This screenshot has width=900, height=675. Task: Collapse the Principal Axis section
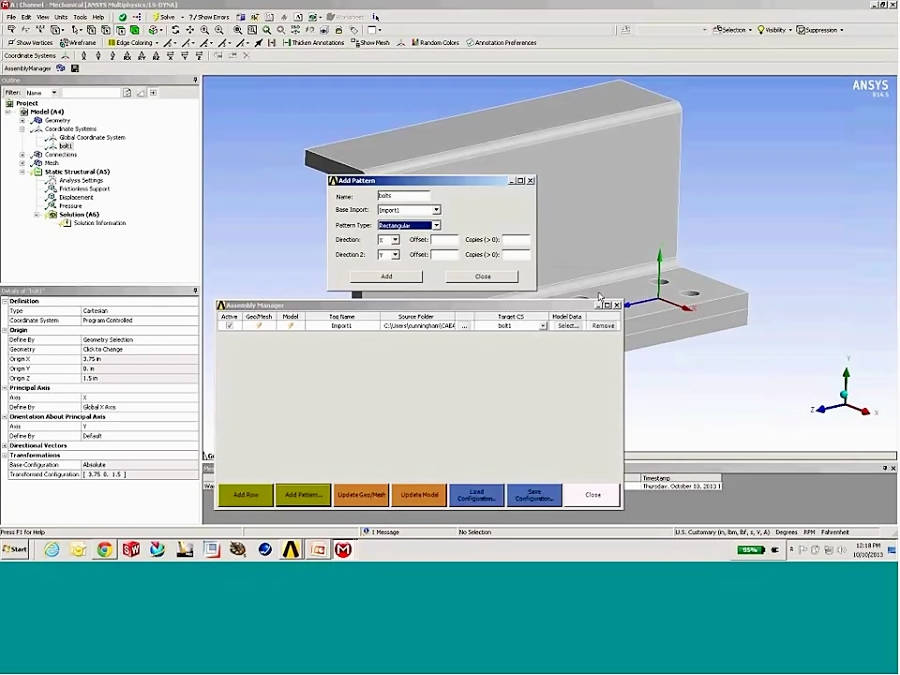5,388
